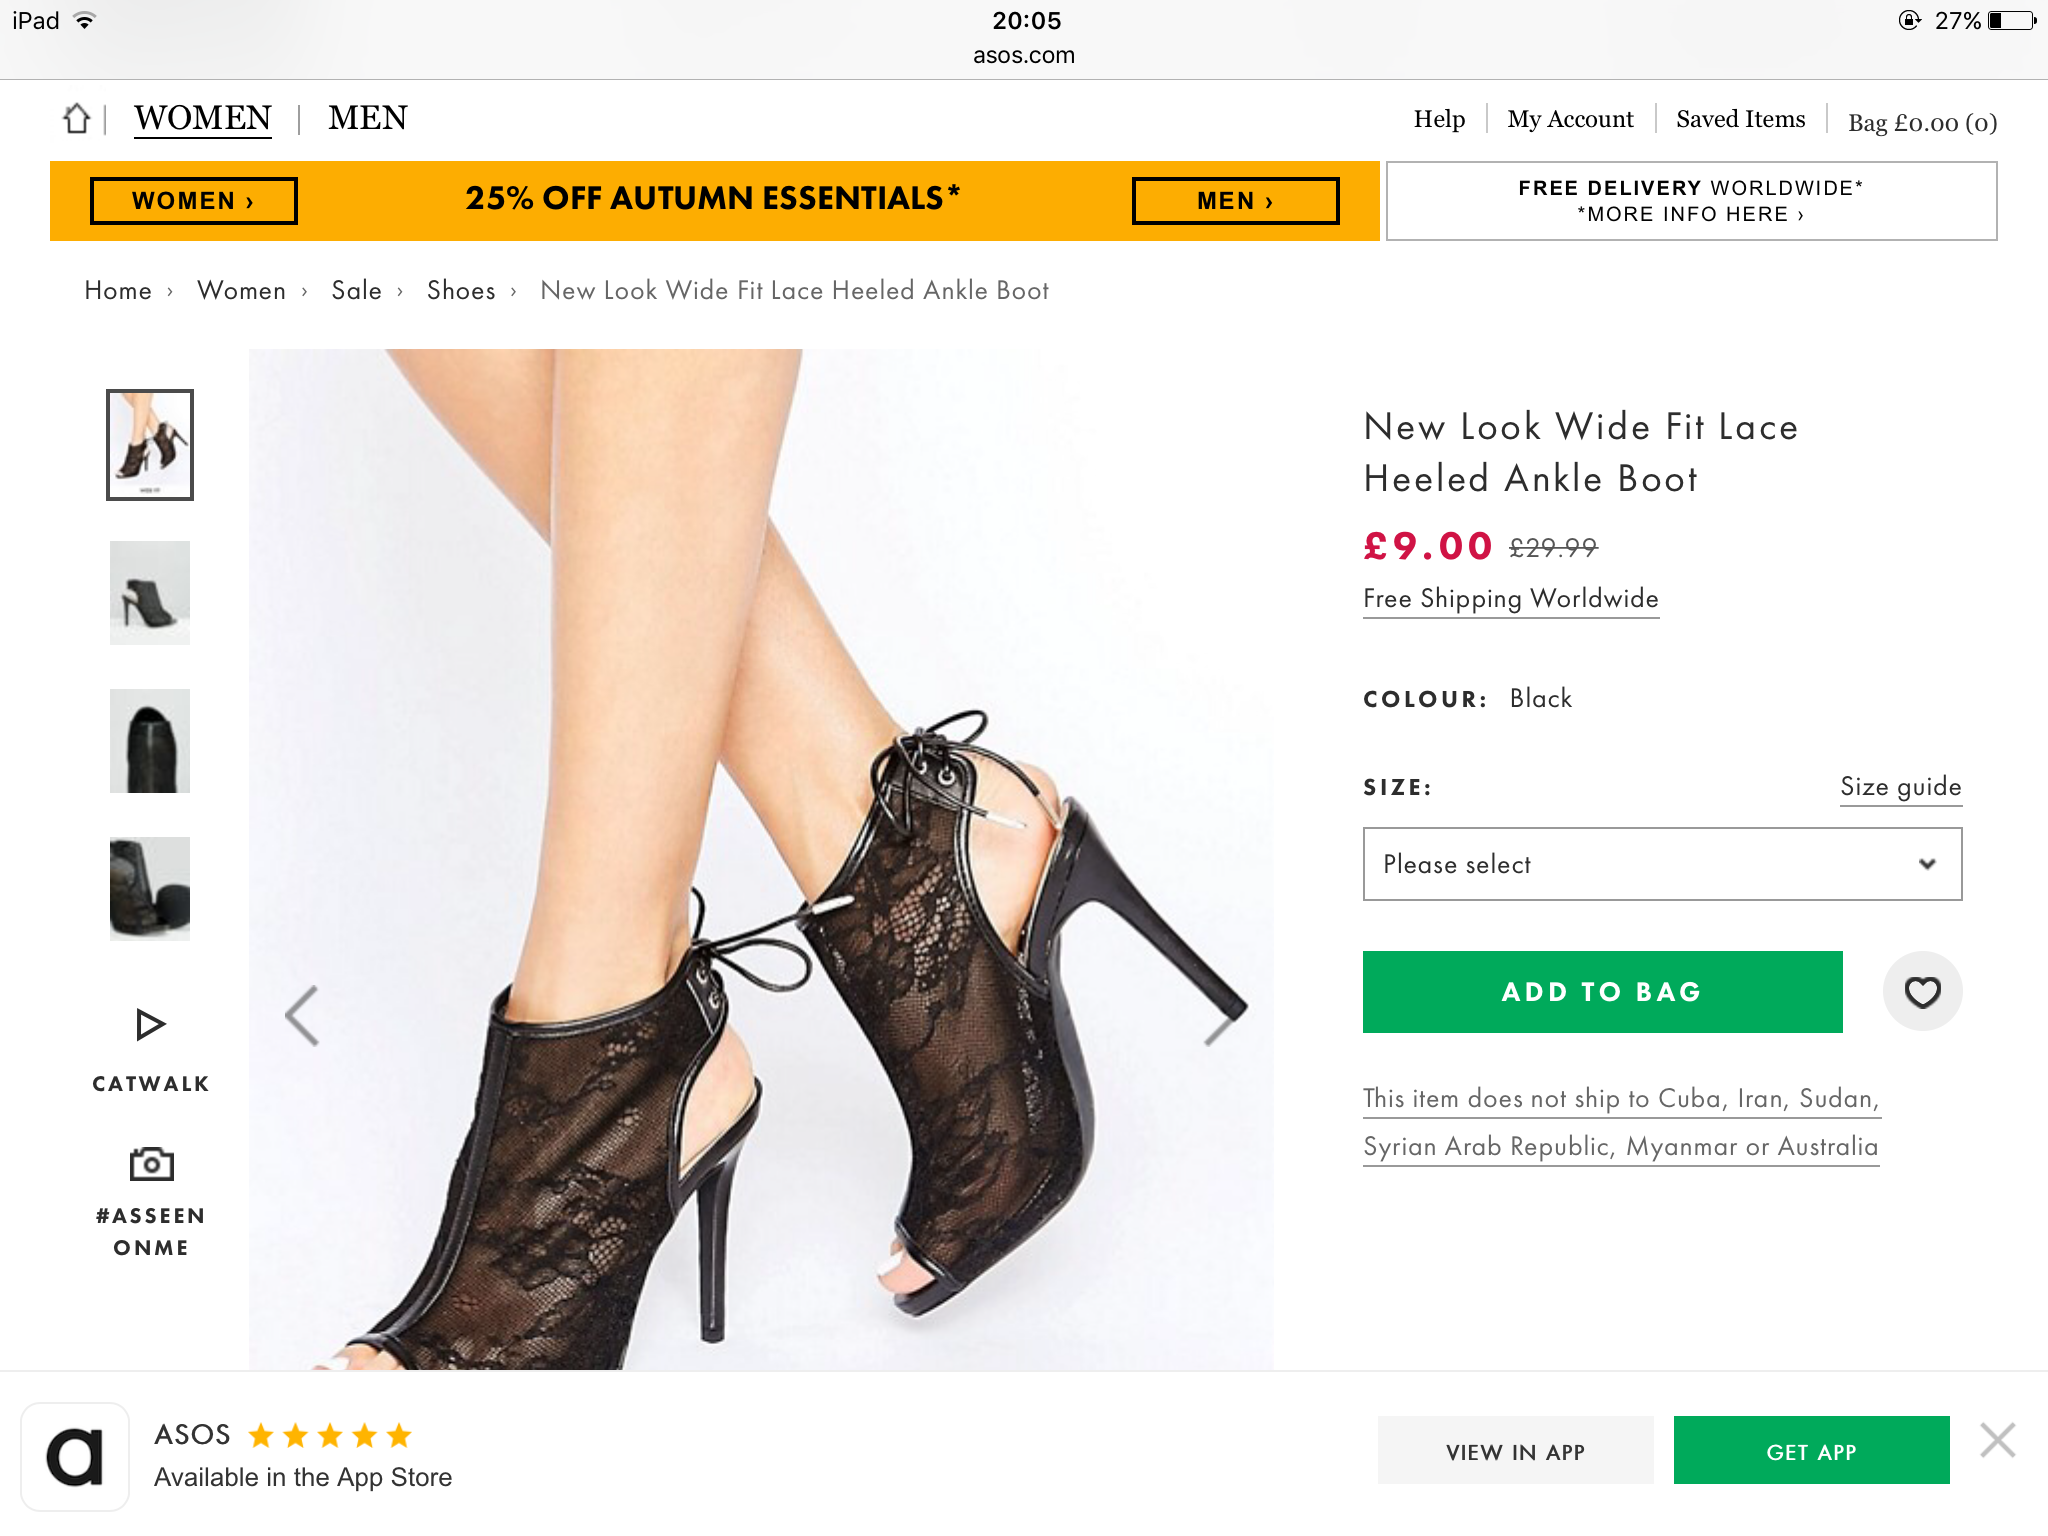Open the #AsSeenOnMe camera icon

[151, 1164]
